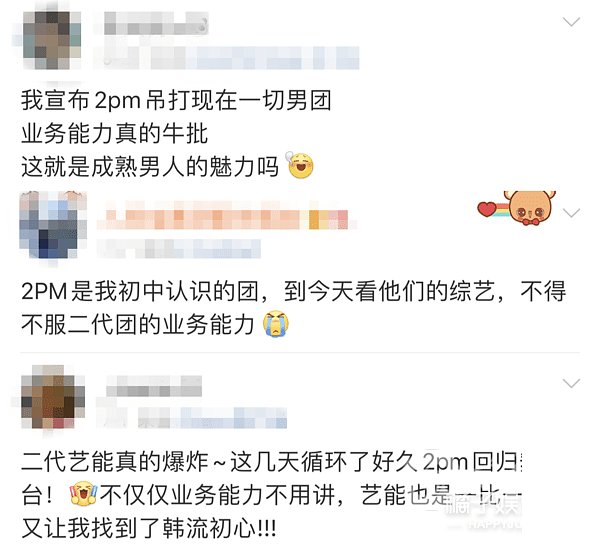This screenshot has height=545, width=600.
Task: Click first comment's blurred timestamp line
Action: (x=227, y=58)
